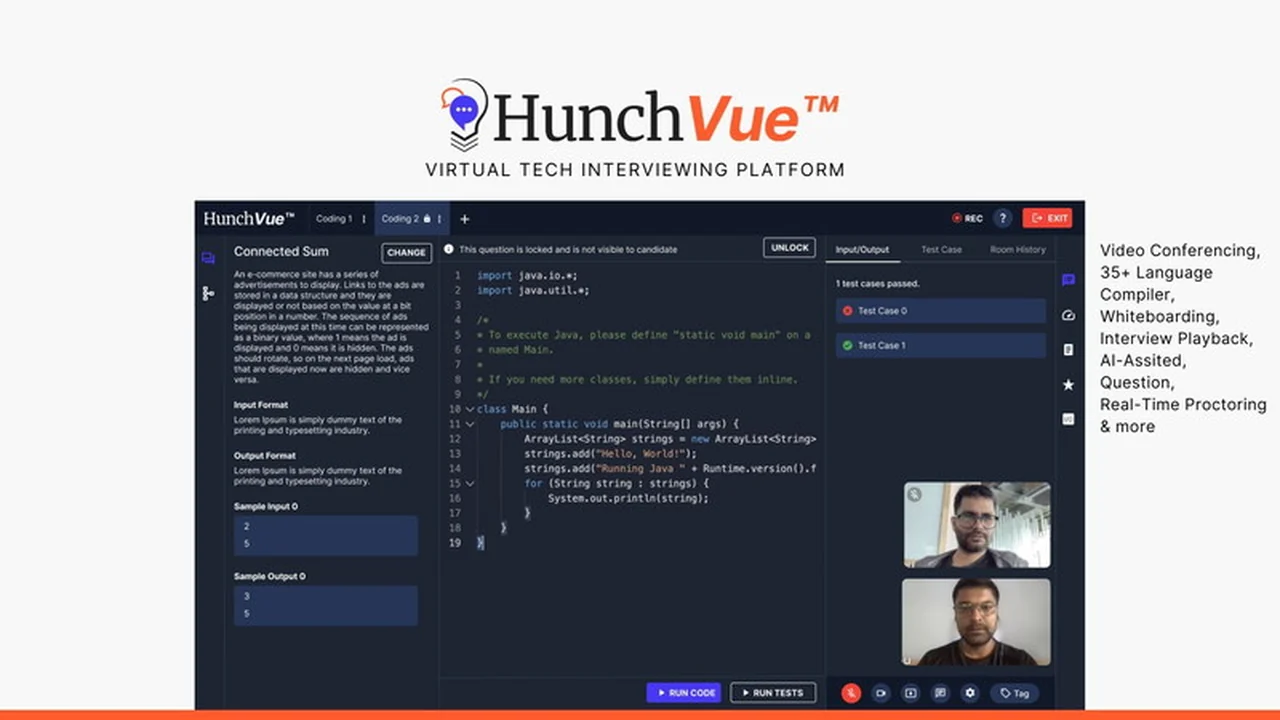
Task: Open the Coding 2 tab options menu
Action: coord(439,219)
